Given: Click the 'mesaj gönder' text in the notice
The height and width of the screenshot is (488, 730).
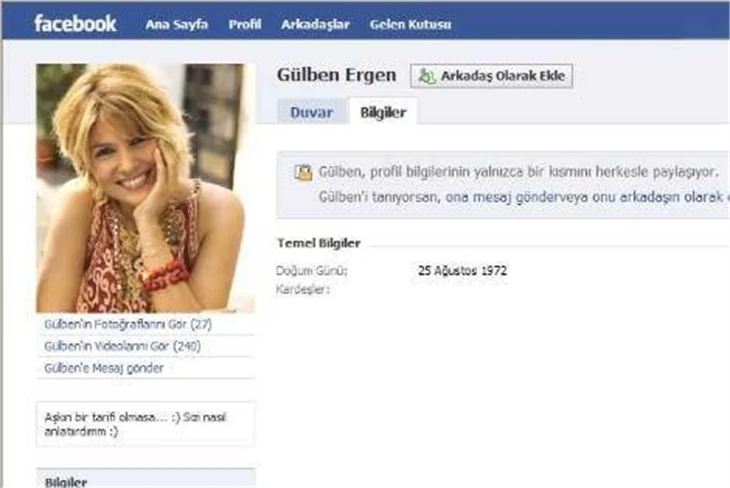Looking at the screenshot, I should tap(515, 197).
